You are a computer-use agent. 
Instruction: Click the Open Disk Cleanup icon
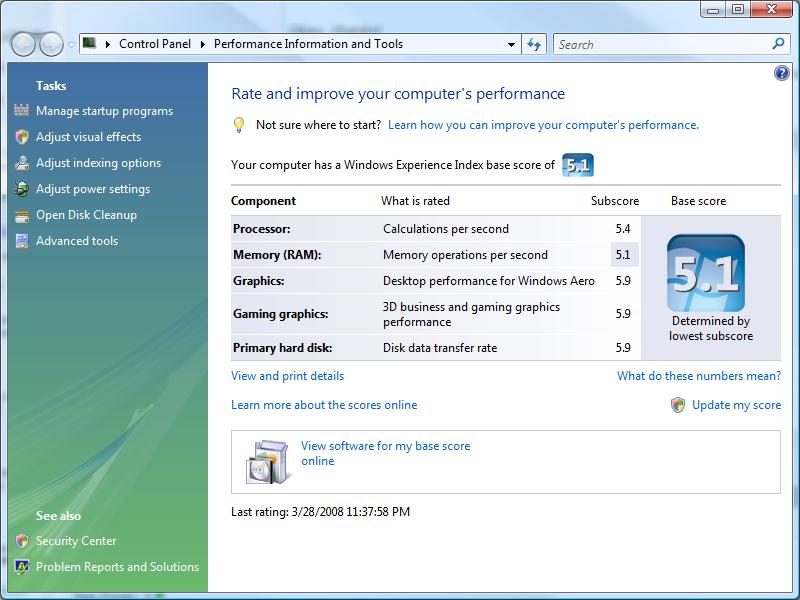(21, 215)
